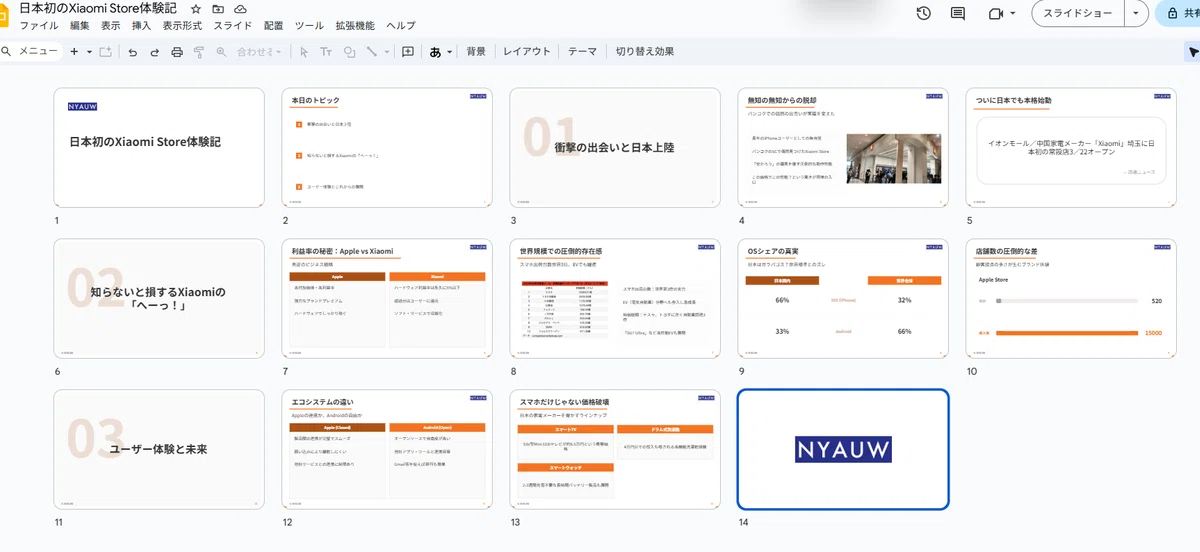This screenshot has width=1200, height=552.
Task: Open the 拡張機能 menu
Action: click(x=355, y=26)
